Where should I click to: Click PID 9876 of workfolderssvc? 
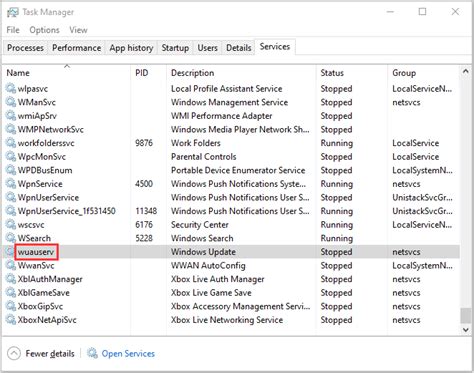click(x=144, y=143)
